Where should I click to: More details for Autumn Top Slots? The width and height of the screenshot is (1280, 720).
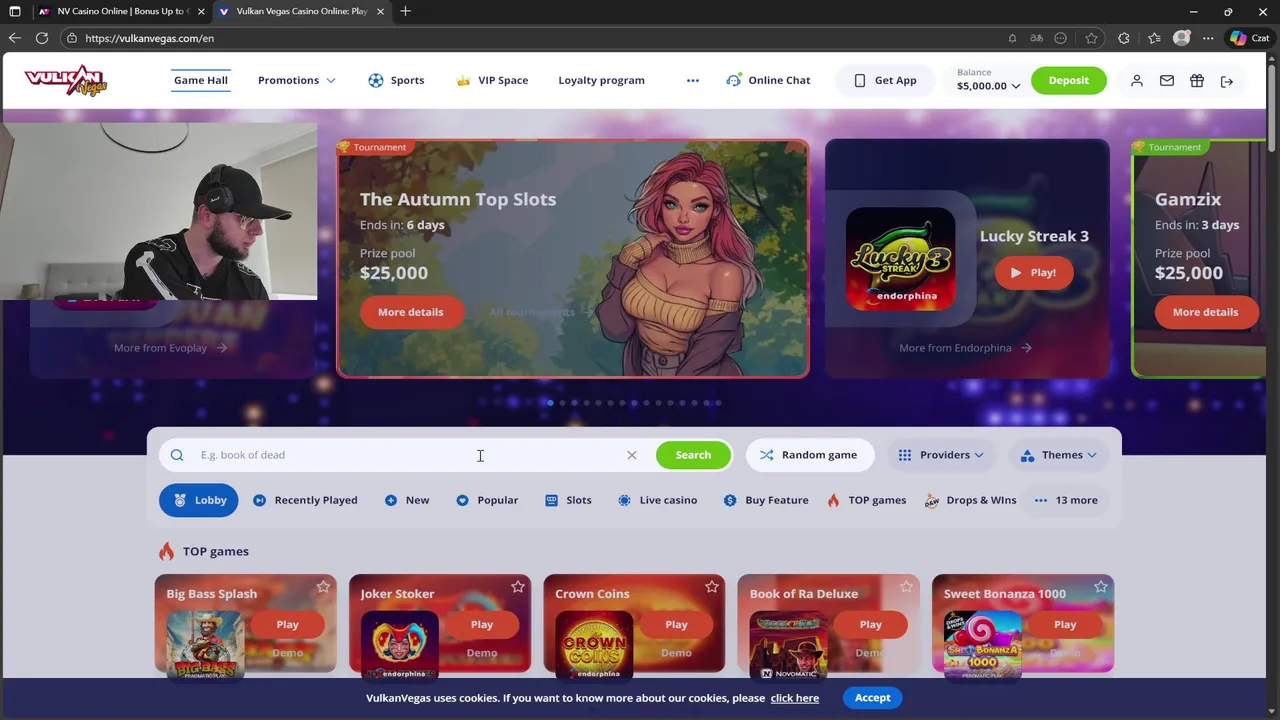pos(411,312)
